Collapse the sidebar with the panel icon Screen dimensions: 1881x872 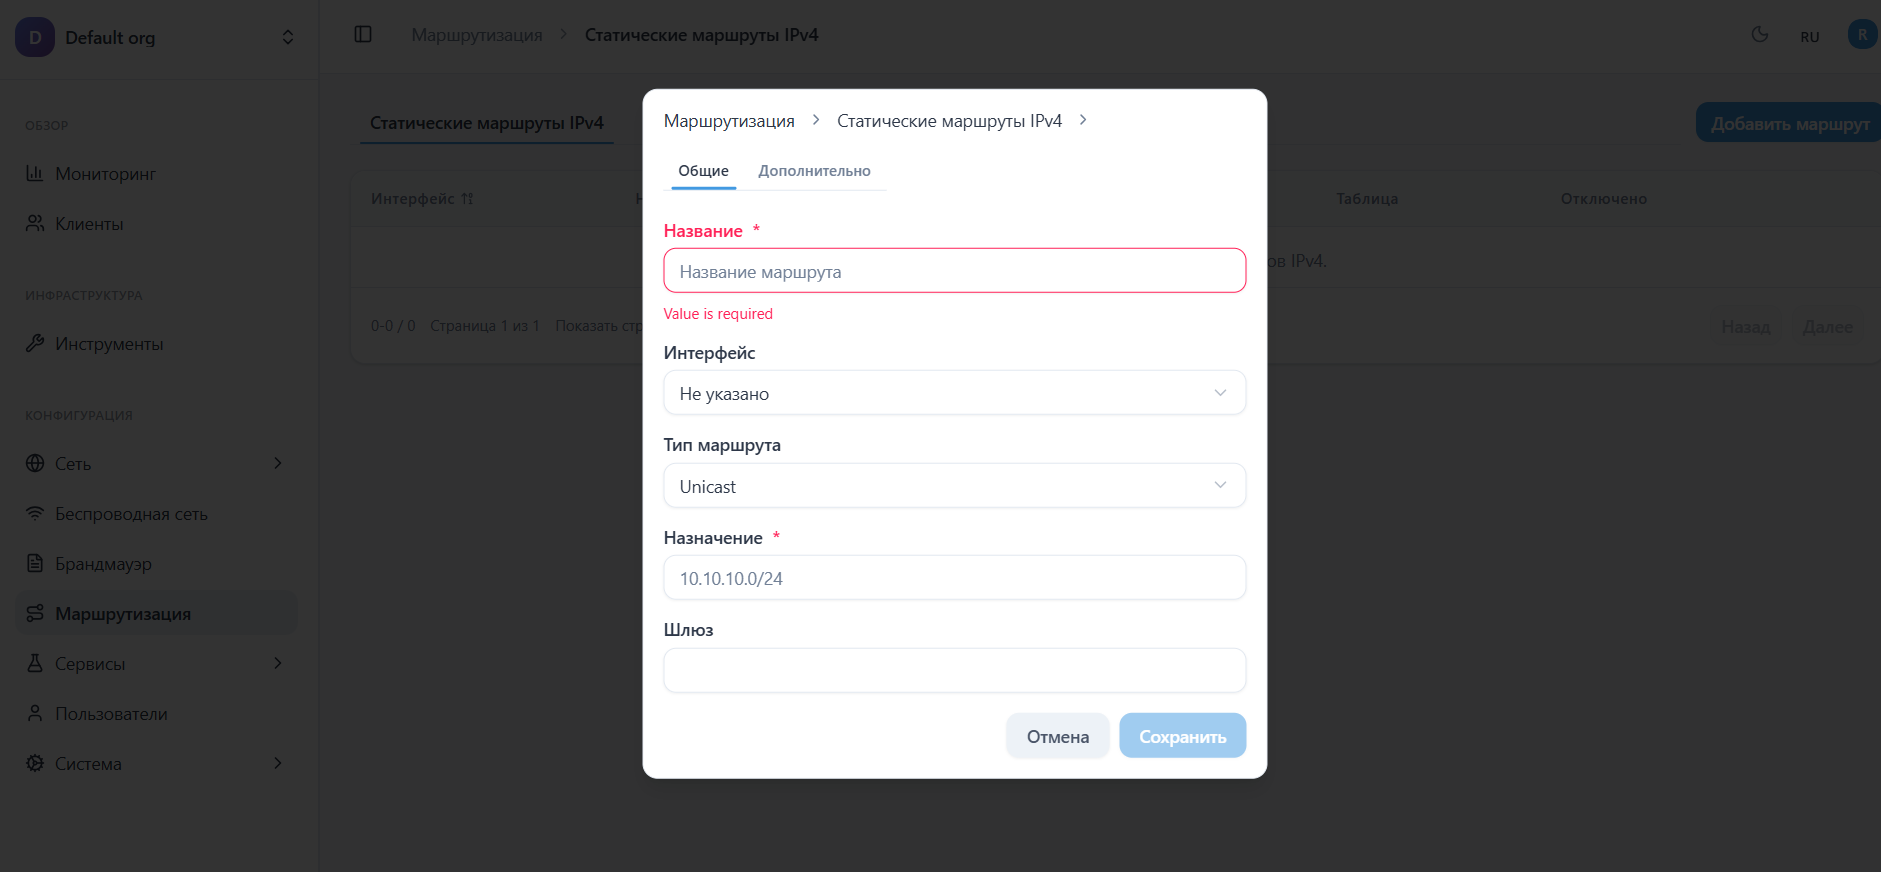[x=362, y=33]
